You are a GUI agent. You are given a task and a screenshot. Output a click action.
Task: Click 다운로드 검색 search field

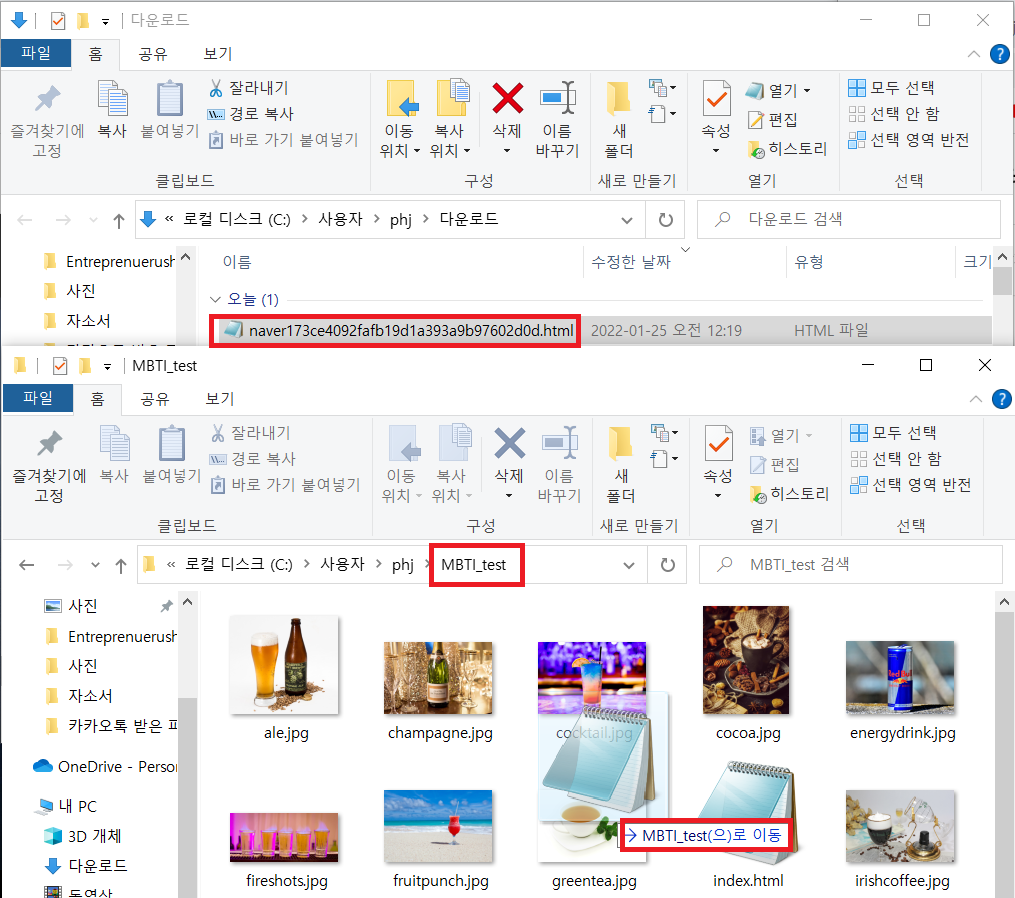tap(849, 219)
